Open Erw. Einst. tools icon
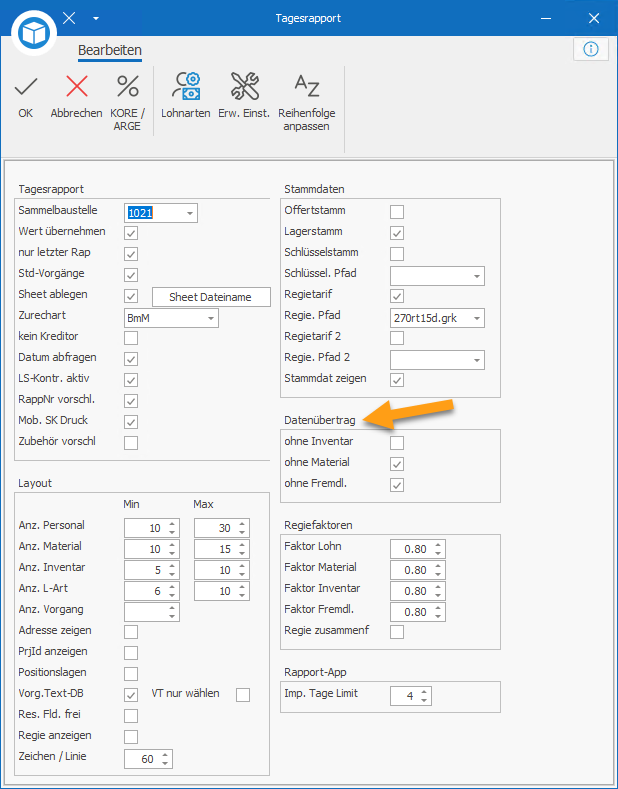 (x=245, y=86)
